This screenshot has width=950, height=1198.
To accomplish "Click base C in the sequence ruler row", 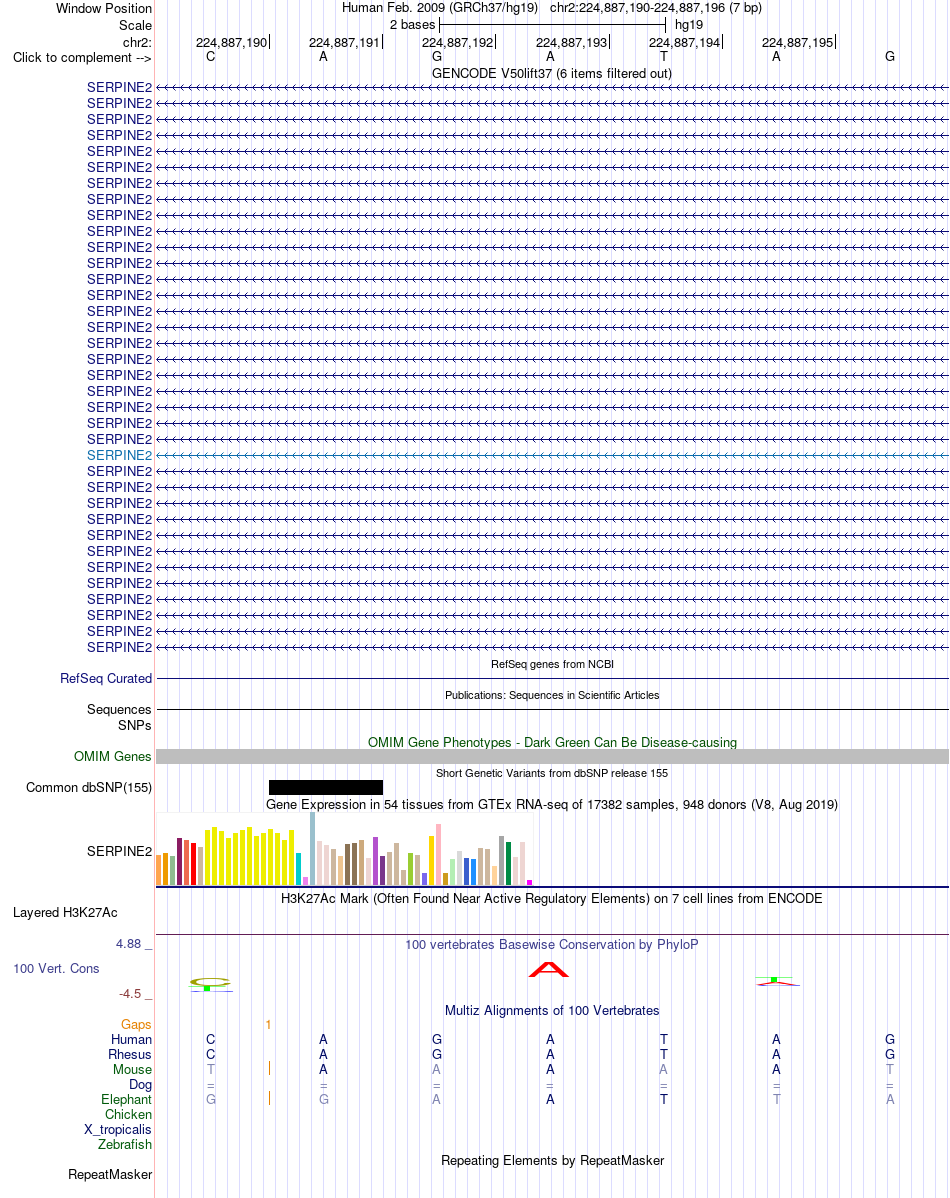I will 210,57.
